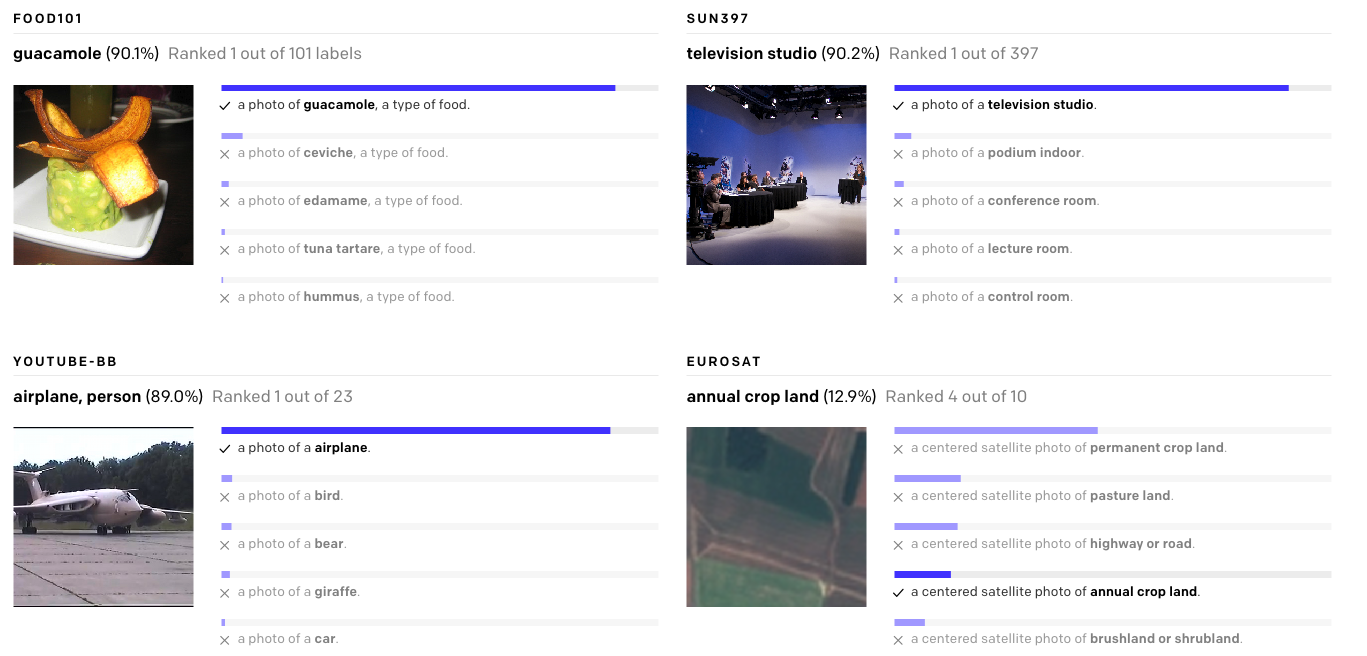Click the checkmark next to television studio

tap(898, 106)
